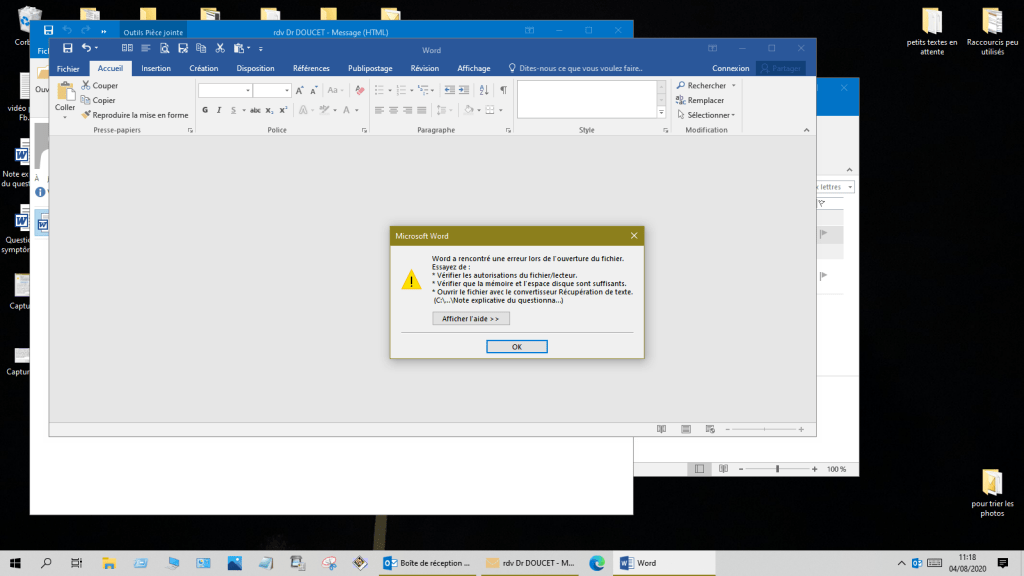Screen dimensions: 1024x576
Task: Collapse the ribbon with the chevron
Action: (807, 130)
